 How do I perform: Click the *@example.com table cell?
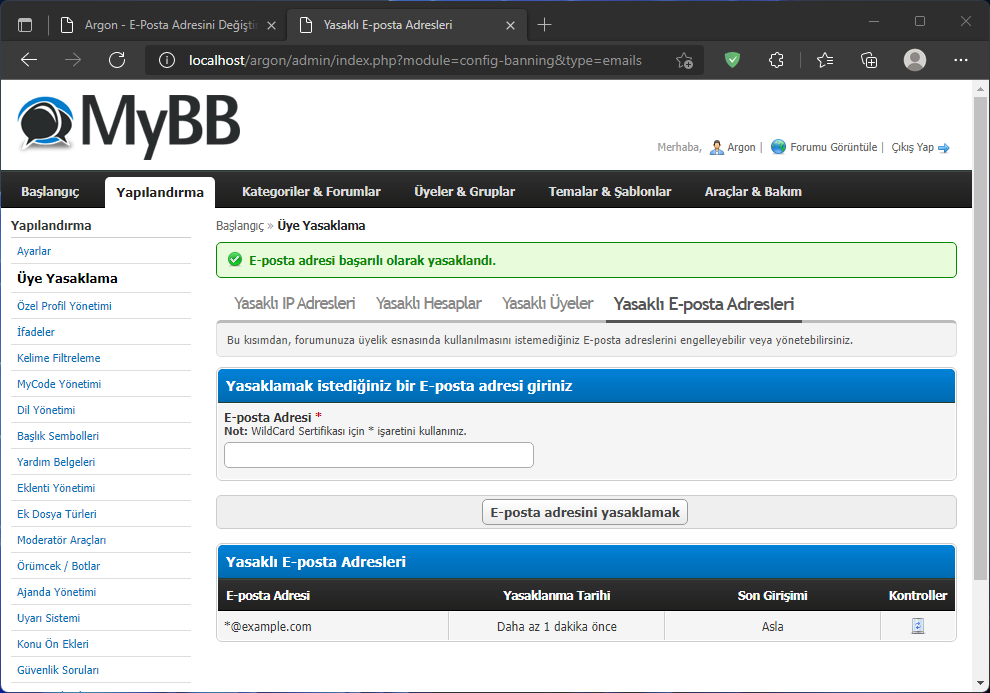[333, 627]
